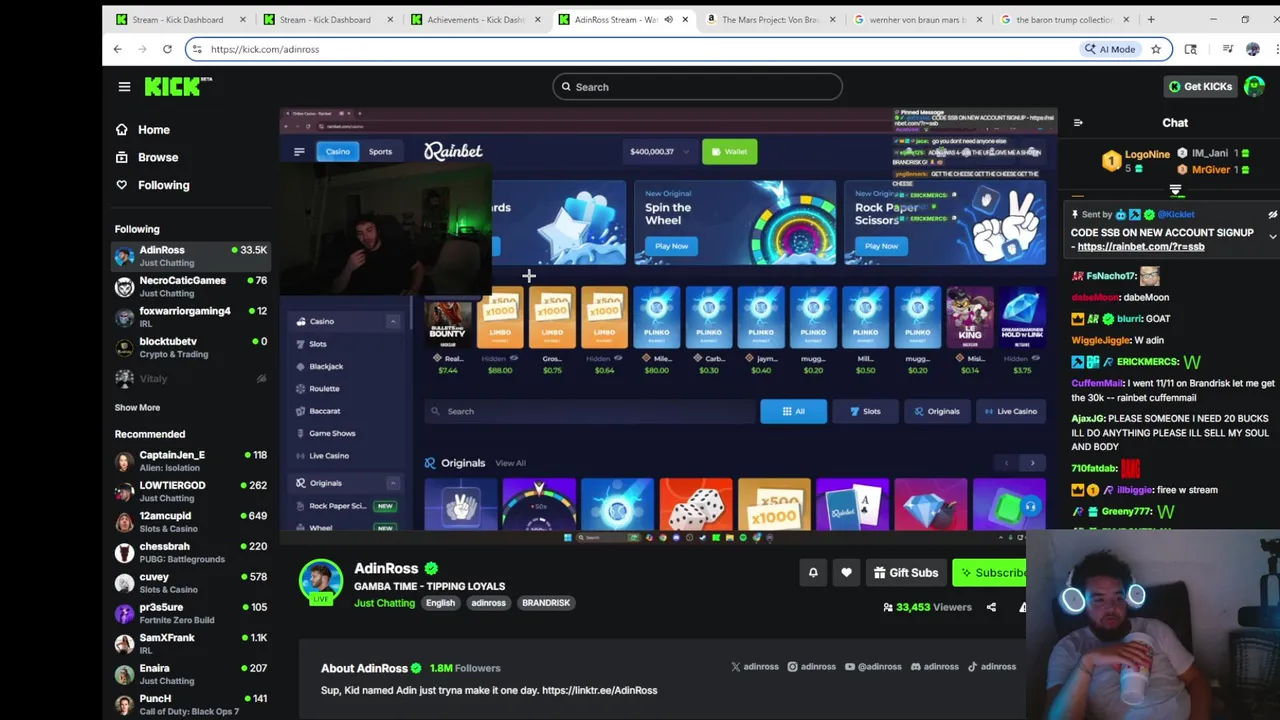Open rainbet.com link in pinned message
Viewport: 1280px width, 720px height.
point(1141,247)
